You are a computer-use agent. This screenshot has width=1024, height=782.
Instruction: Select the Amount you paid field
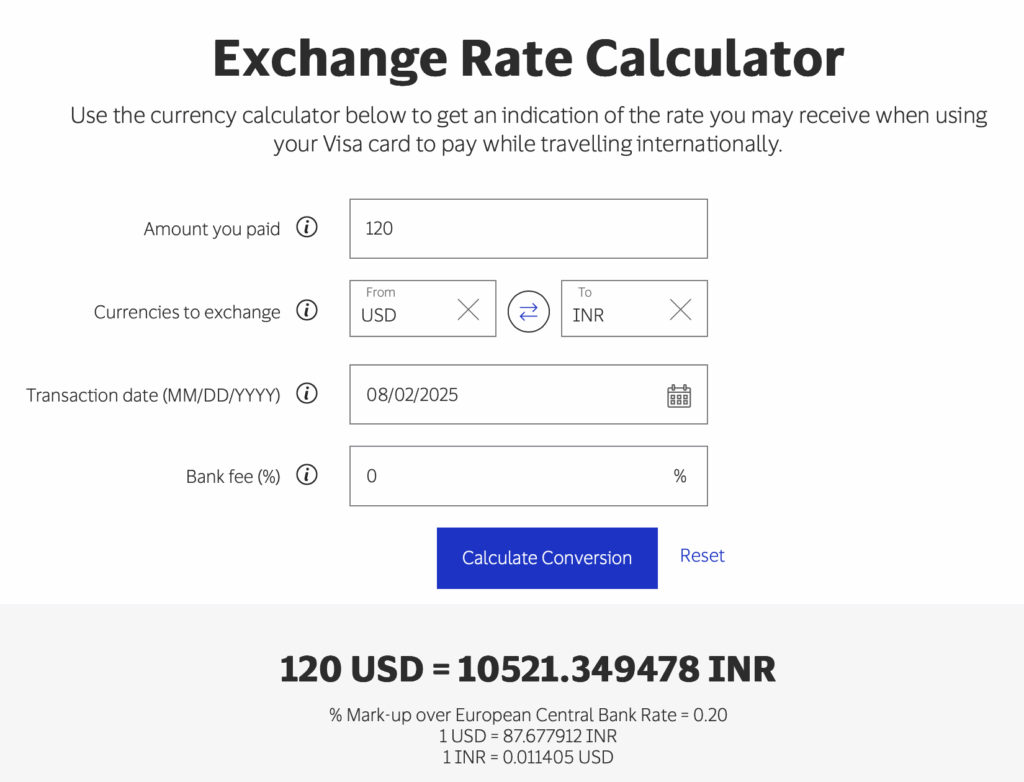[x=528, y=228]
